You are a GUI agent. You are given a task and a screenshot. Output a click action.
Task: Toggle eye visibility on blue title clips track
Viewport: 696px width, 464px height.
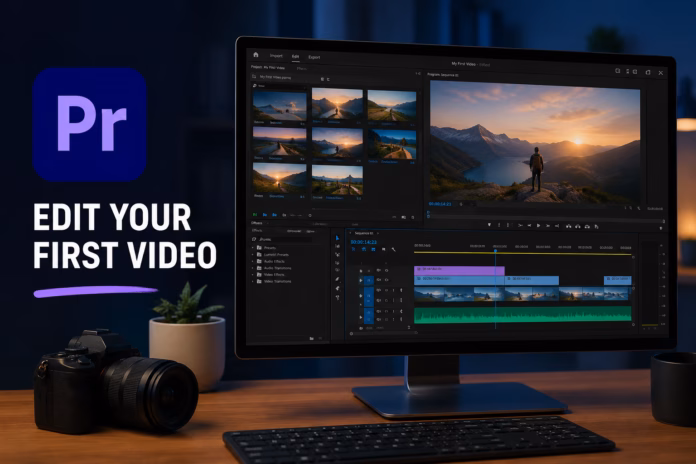coord(387,280)
